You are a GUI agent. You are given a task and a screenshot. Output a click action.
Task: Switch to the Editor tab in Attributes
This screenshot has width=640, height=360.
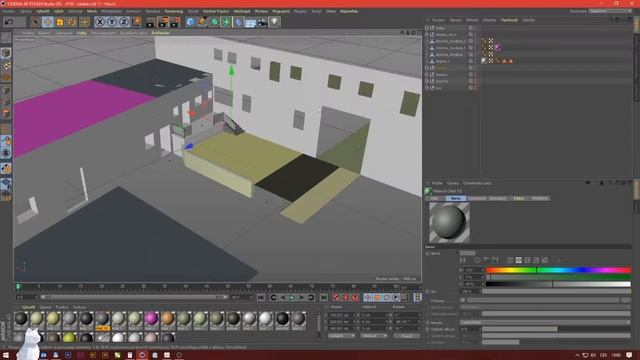pyautogui.click(x=518, y=198)
